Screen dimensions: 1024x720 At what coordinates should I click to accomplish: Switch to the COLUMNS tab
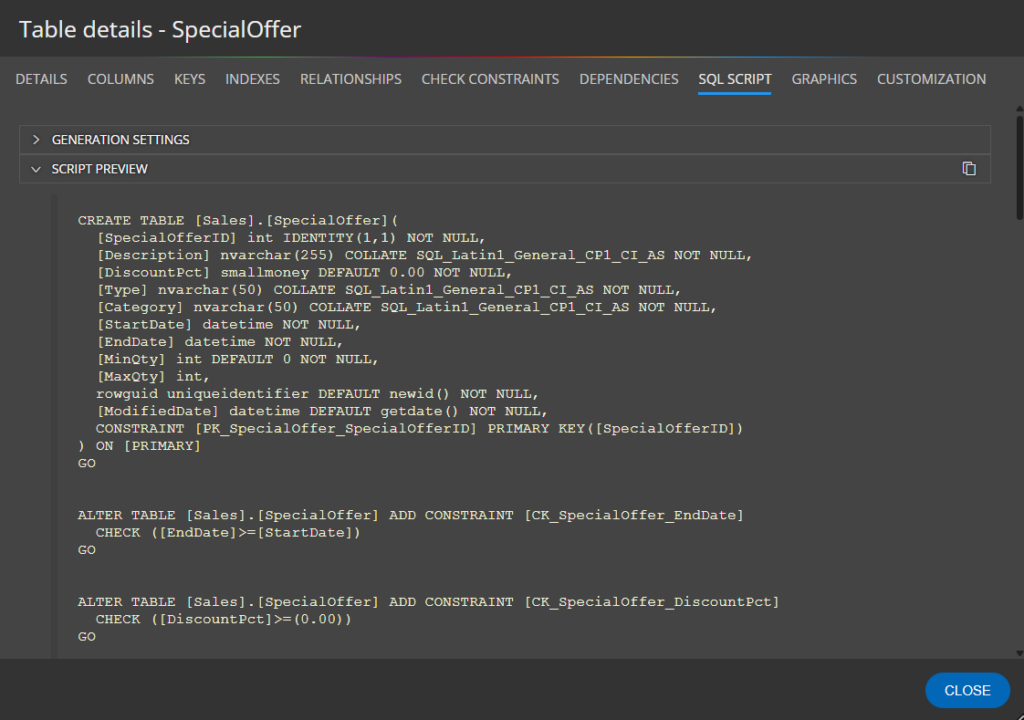(120, 79)
